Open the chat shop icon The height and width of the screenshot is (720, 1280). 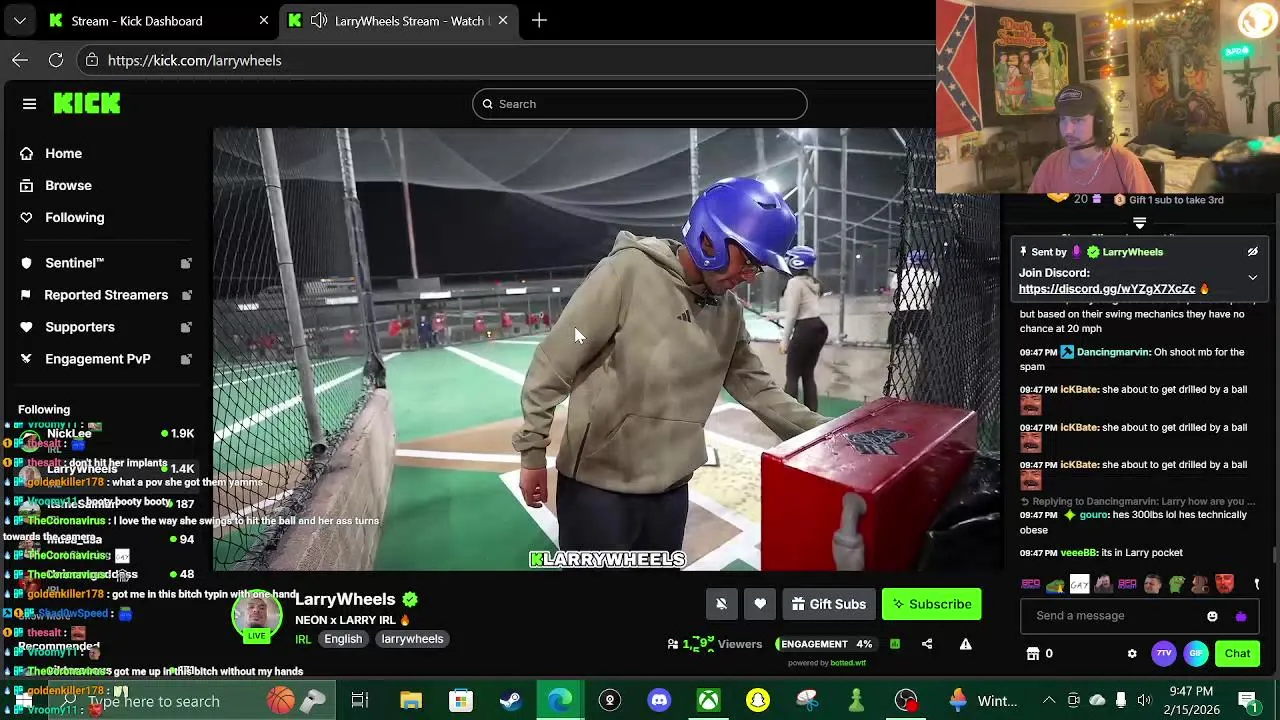(x=1033, y=654)
